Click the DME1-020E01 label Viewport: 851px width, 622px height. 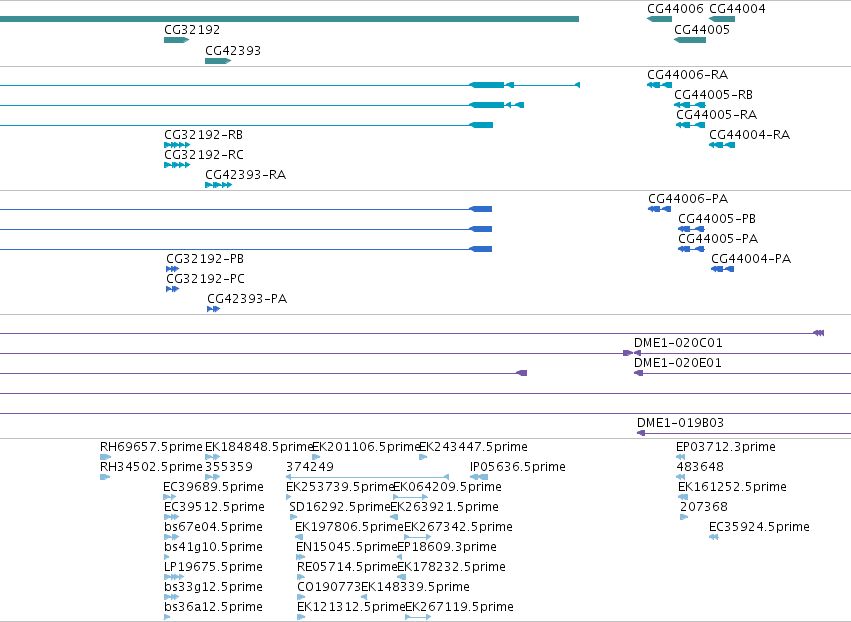(x=678, y=363)
